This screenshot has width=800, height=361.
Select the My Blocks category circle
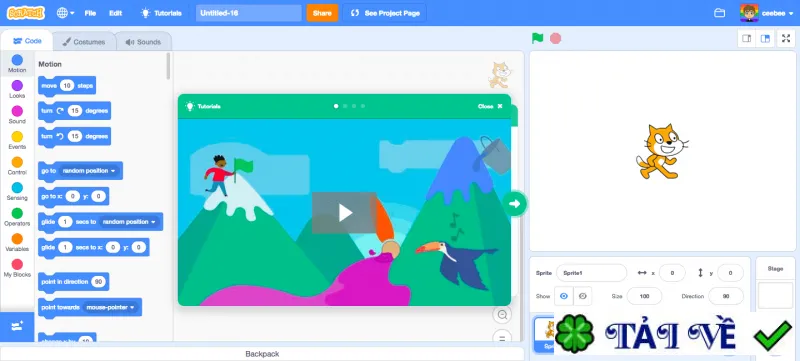17,264
